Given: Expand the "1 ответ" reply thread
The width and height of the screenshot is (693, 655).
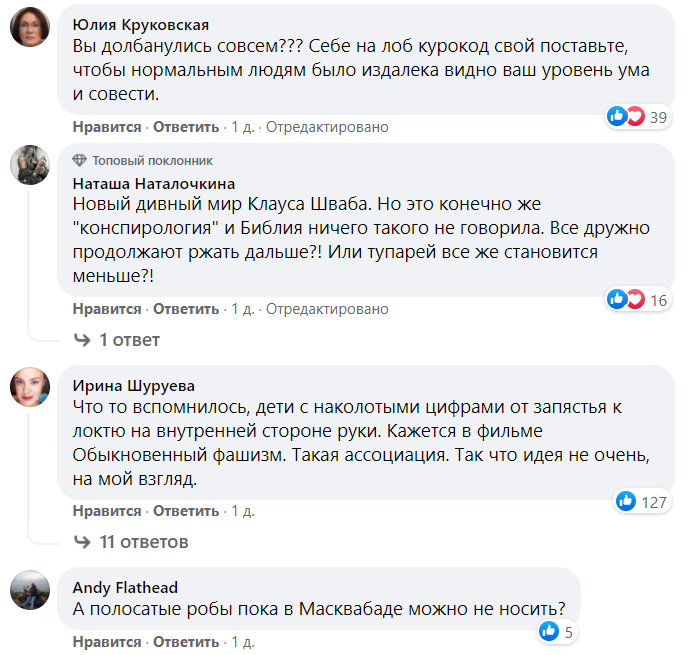Looking at the screenshot, I should coord(129,340).
